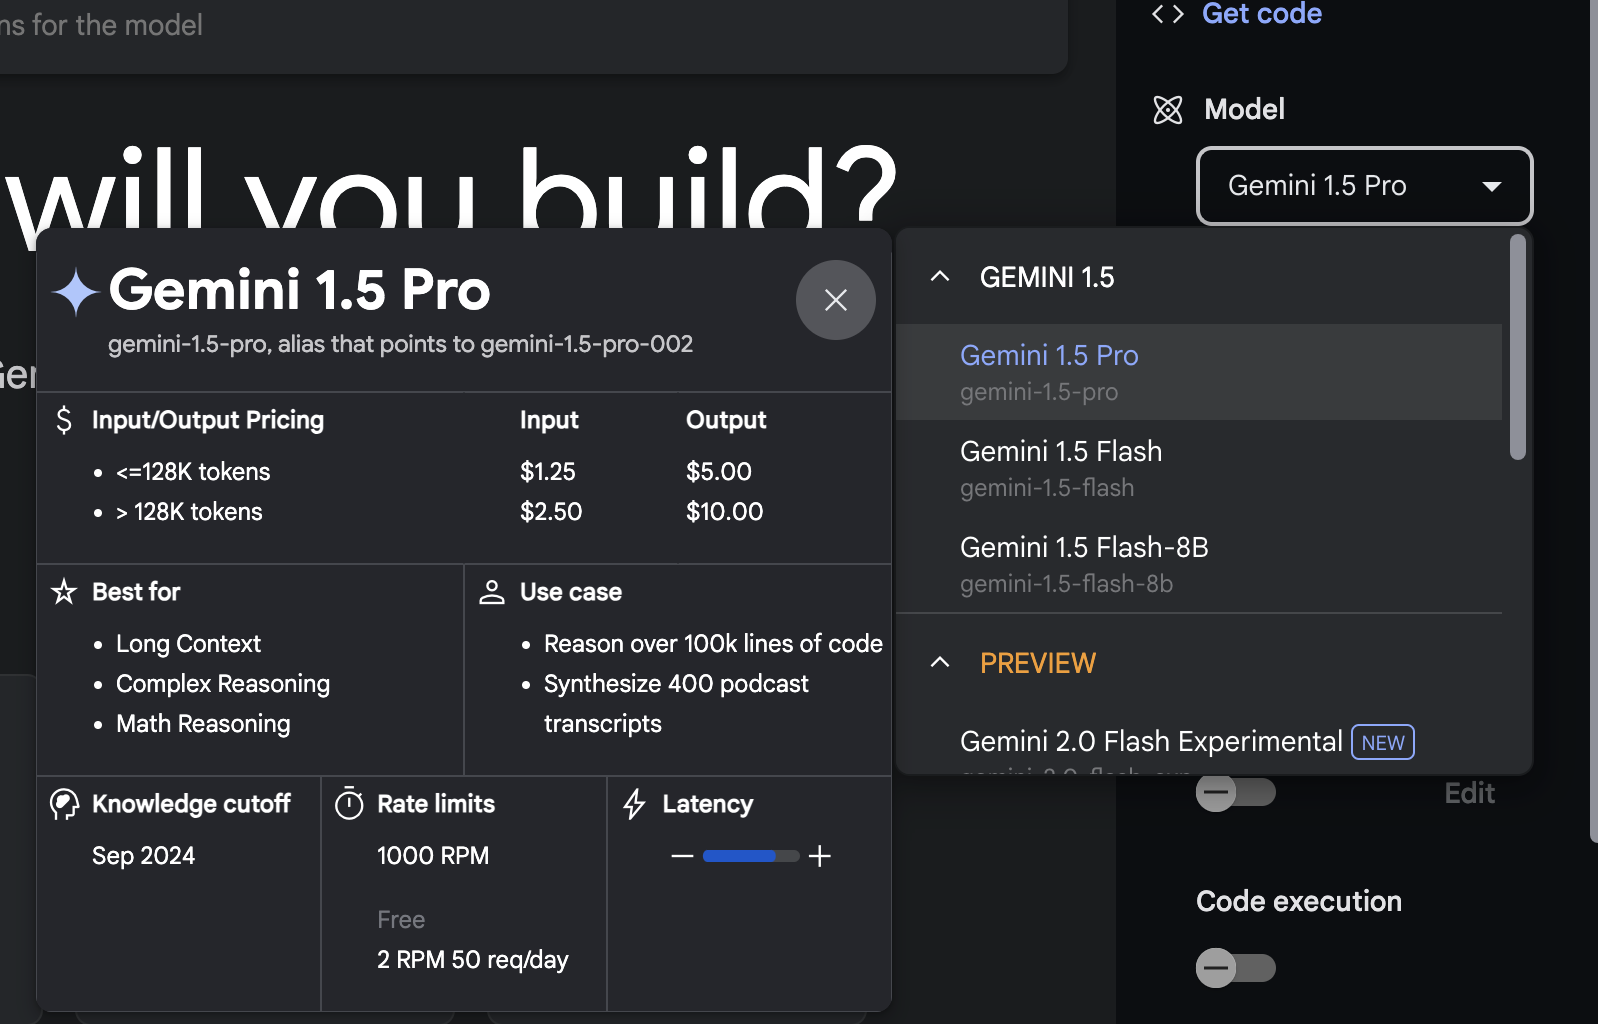Click the Latency lightning bolt icon
Image resolution: width=1598 pixels, height=1024 pixels.
click(634, 804)
